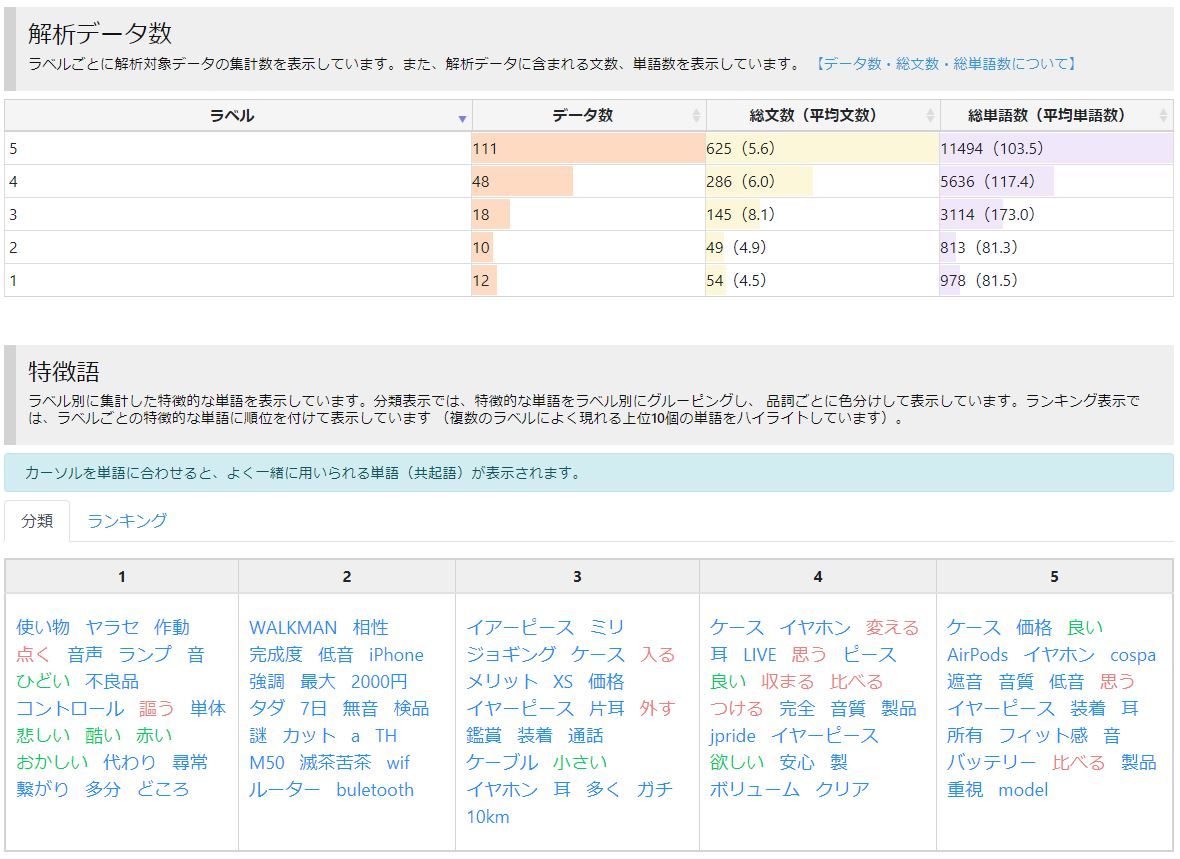The width and height of the screenshot is (1180, 859).
Task: Sort table by ラベル column arrow
Action: [461, 117]
